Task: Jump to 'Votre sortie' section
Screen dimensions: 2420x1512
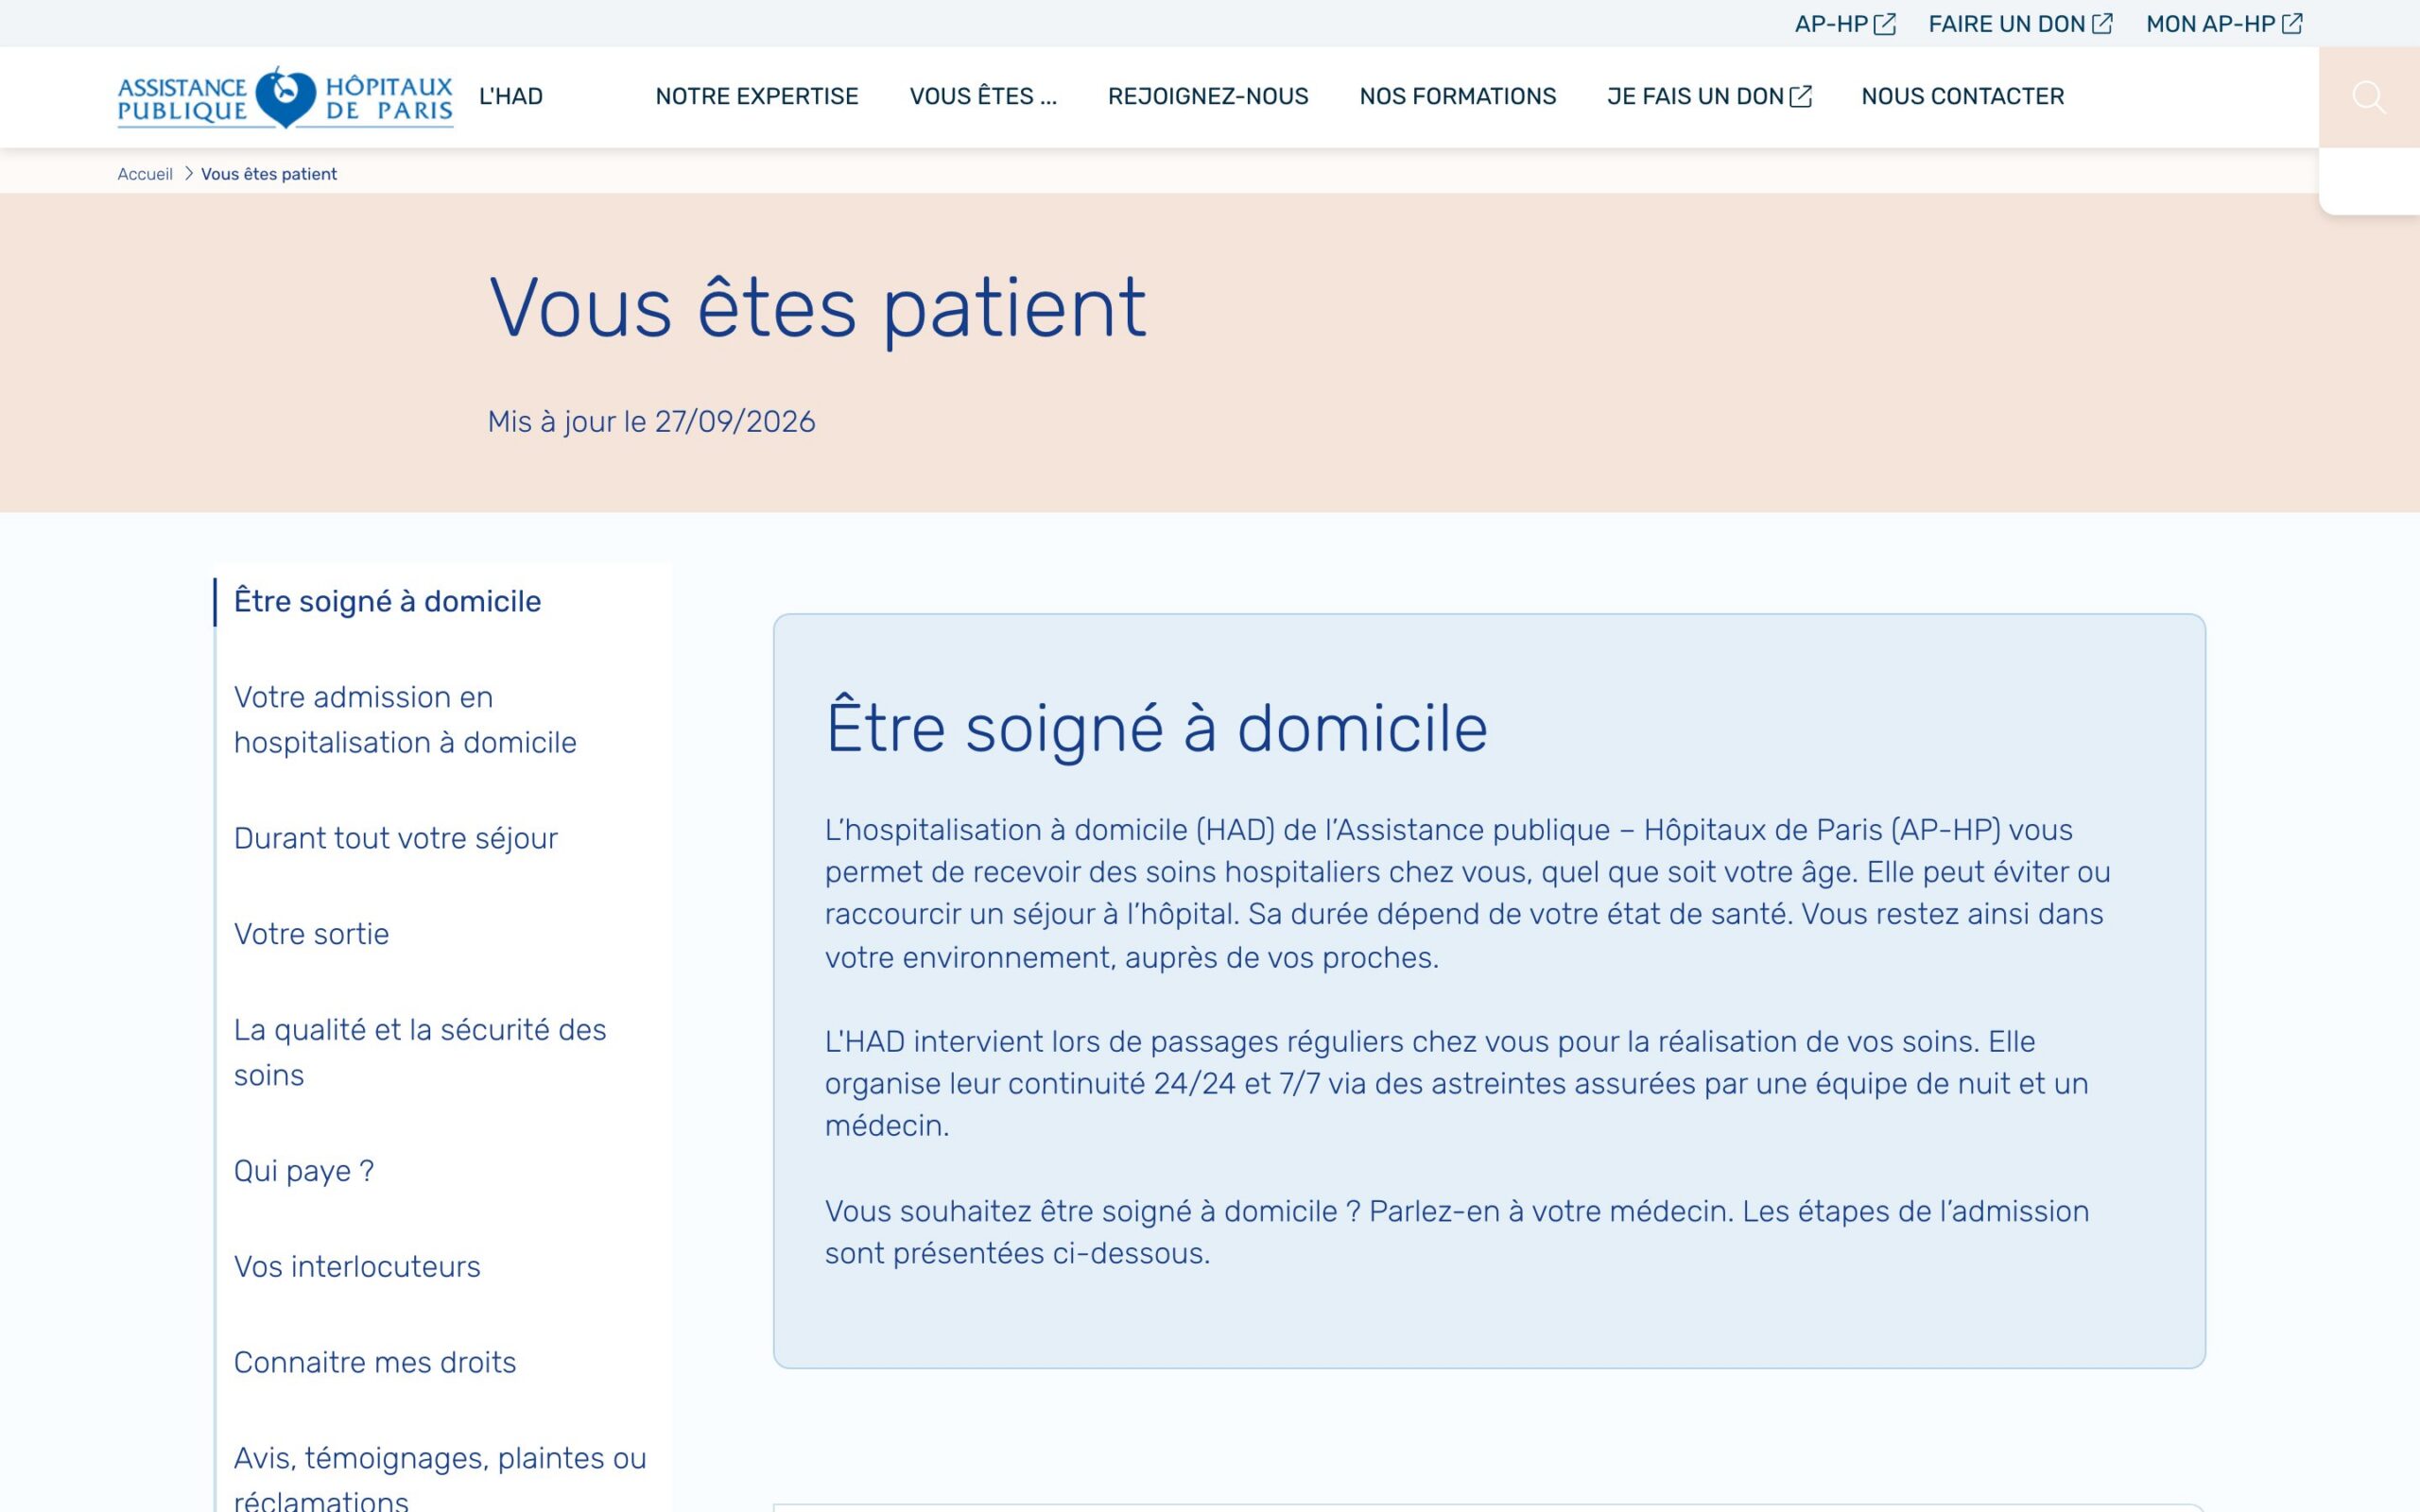Action: coord(311,934)
